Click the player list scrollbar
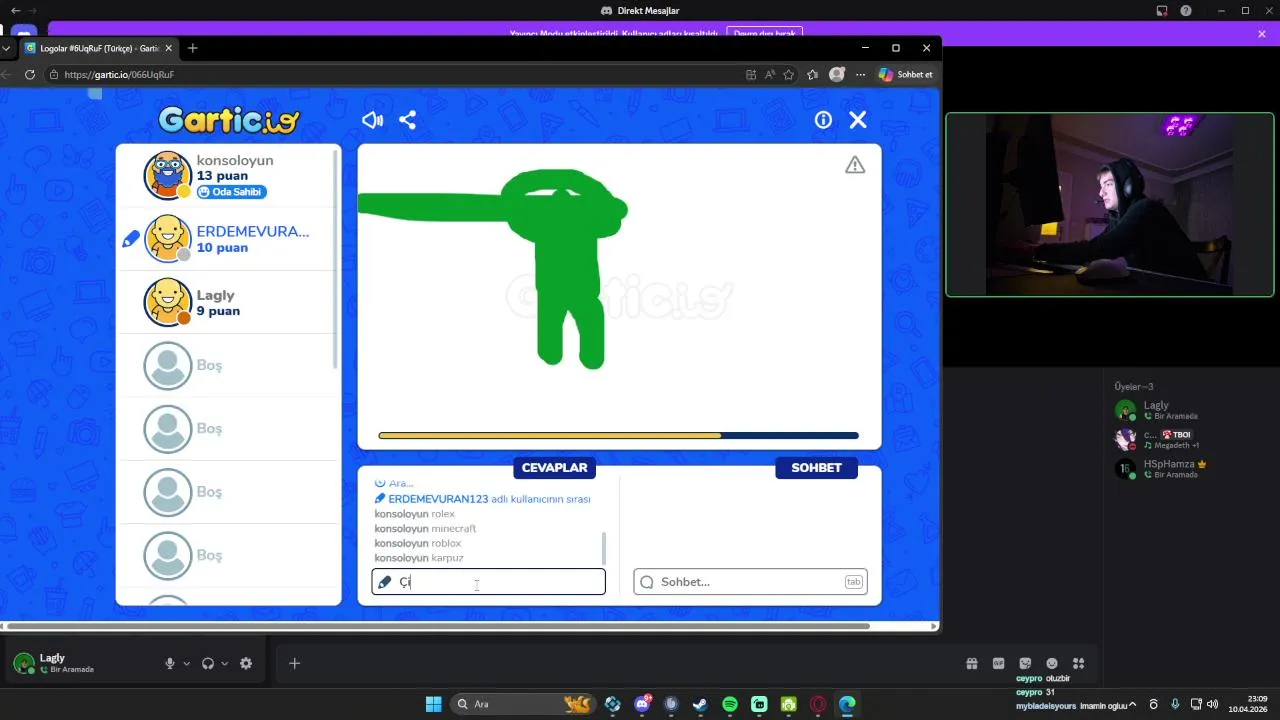1280x720 pixels. click(336, 260)
